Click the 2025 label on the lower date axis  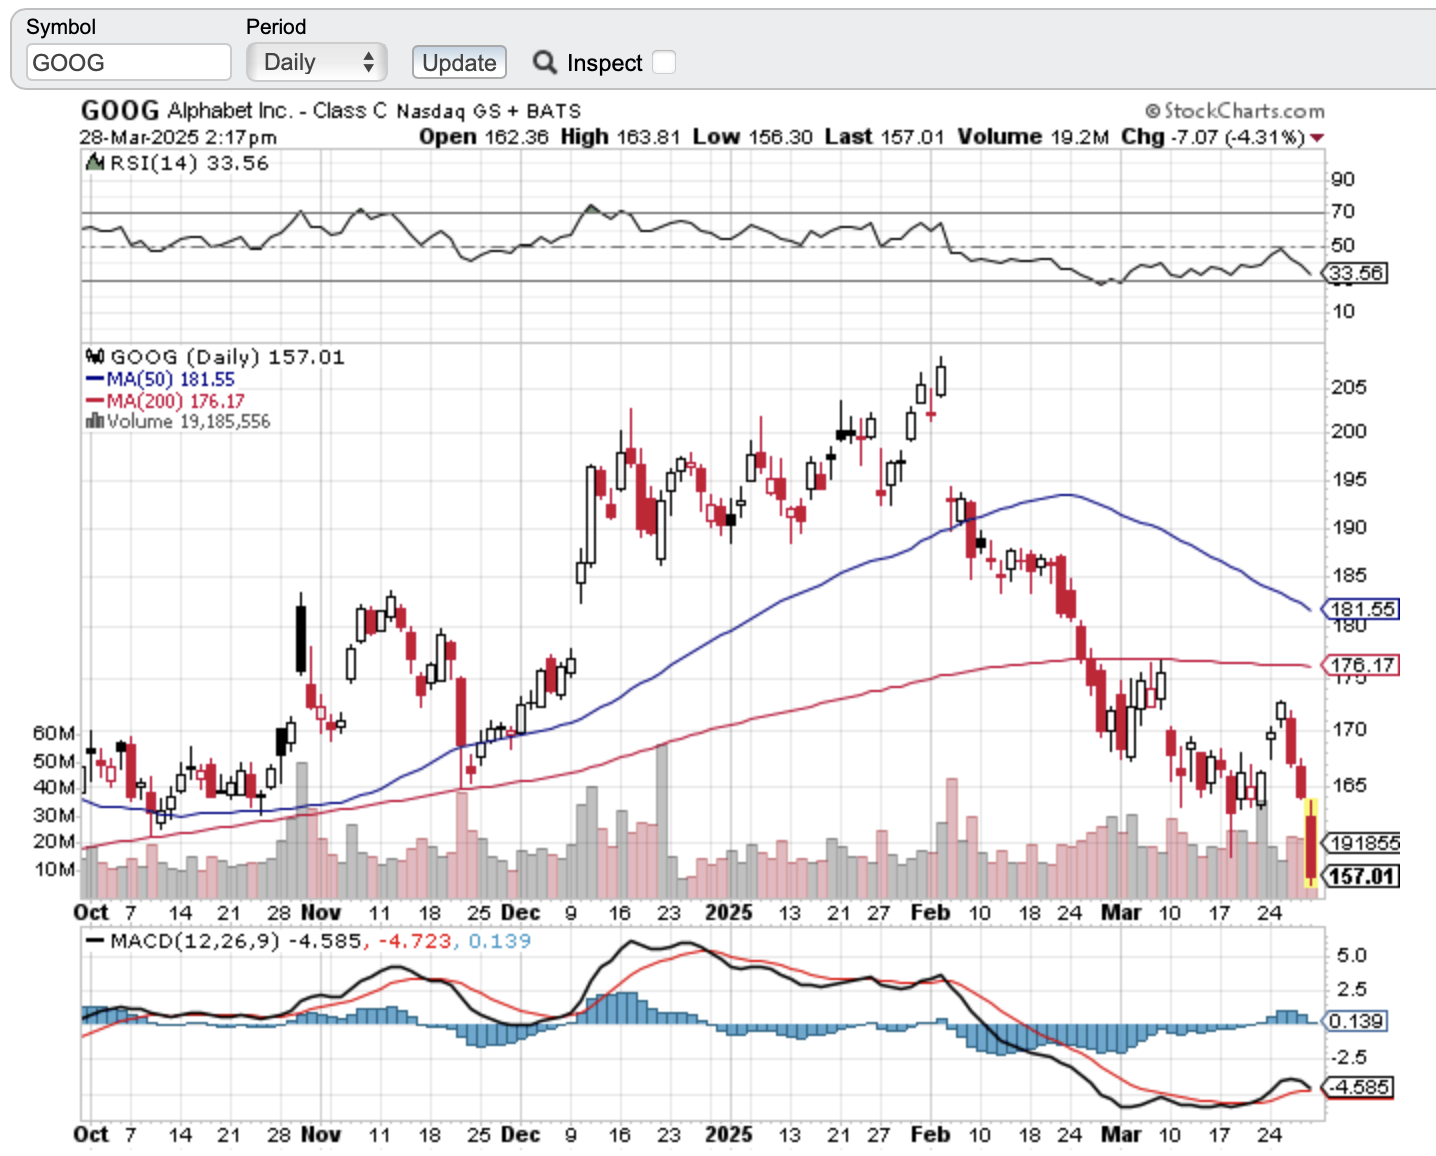coord(728,1134)
